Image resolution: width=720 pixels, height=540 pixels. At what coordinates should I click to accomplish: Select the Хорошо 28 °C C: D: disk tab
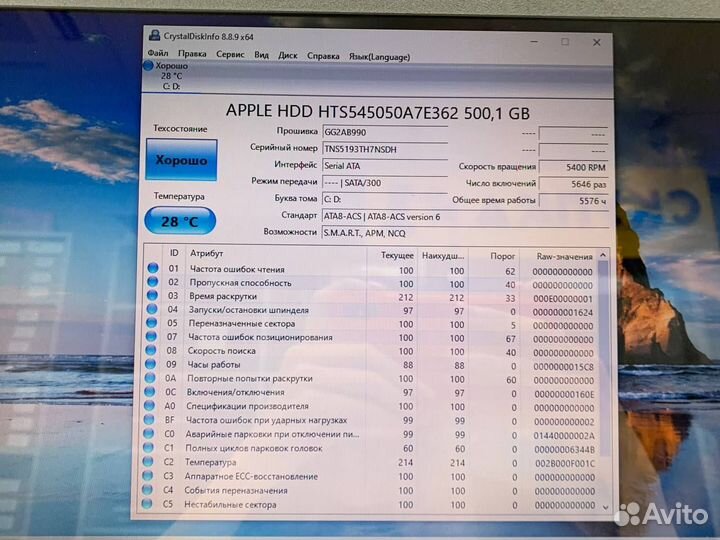[x=171, y=76]
